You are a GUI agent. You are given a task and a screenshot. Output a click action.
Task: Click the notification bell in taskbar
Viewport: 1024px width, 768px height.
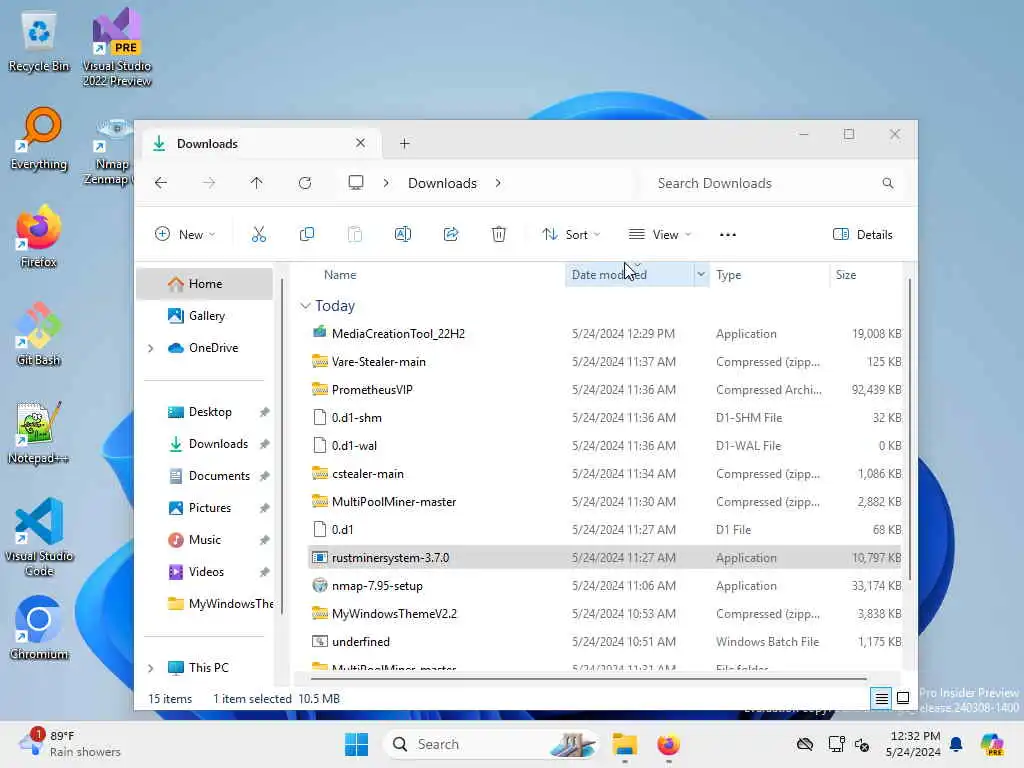pos(956,744)
